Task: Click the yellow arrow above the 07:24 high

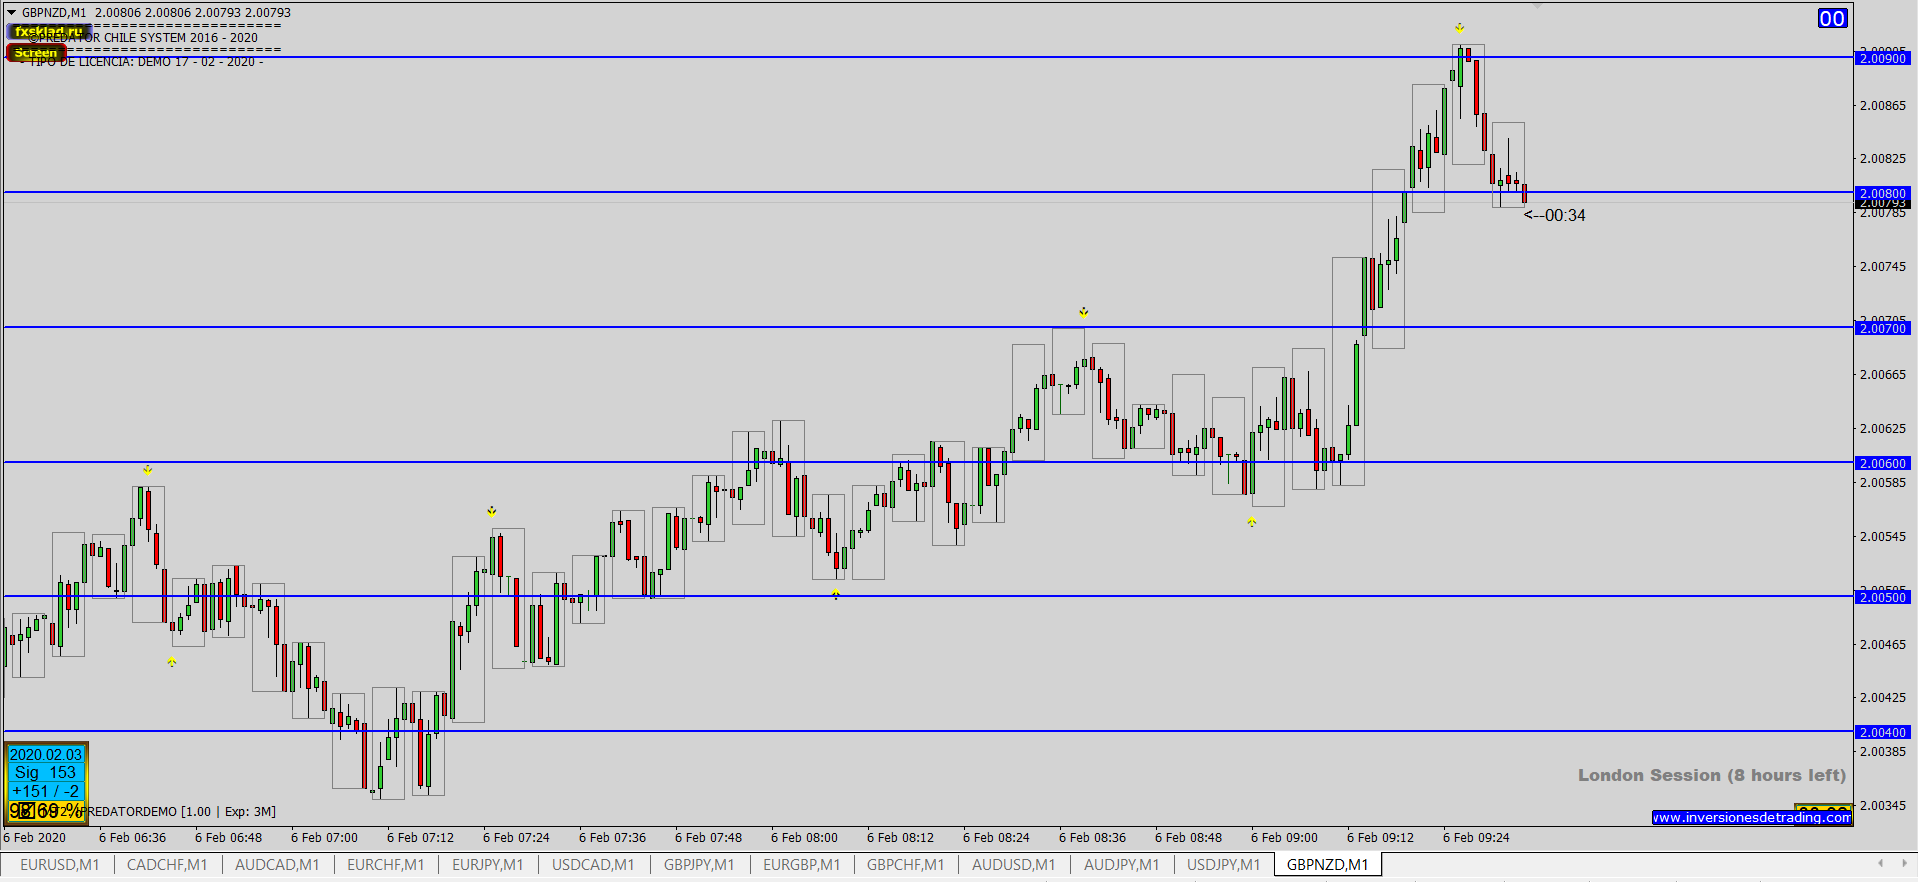Action: [x=491, y=511]
